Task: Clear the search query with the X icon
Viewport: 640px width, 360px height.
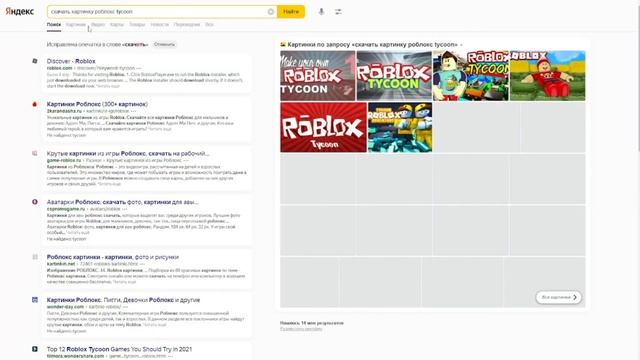Action: pos(271,11)
